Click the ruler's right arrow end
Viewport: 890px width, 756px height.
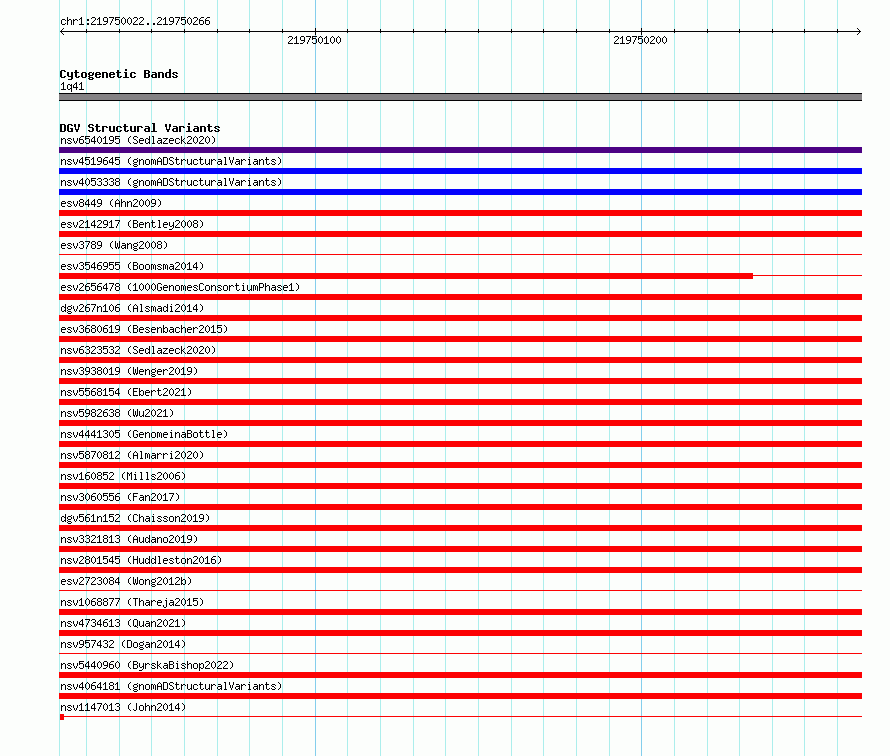point(858,32)
